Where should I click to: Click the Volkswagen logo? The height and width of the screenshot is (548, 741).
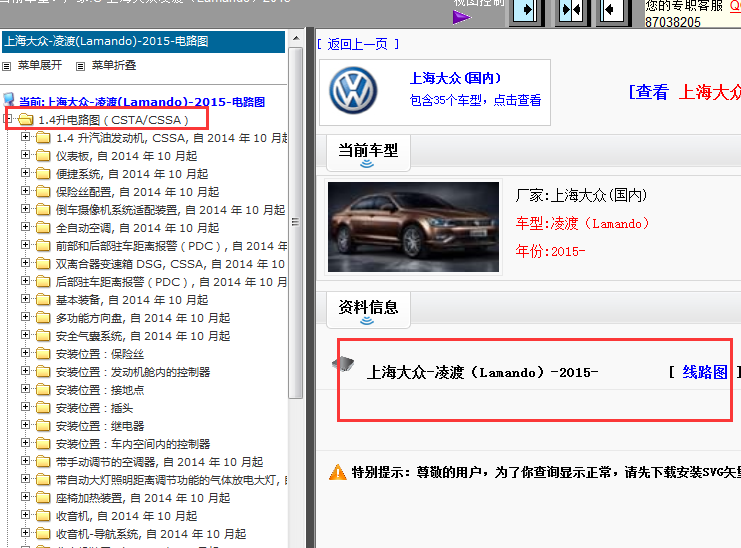click(x=353, y=91)
